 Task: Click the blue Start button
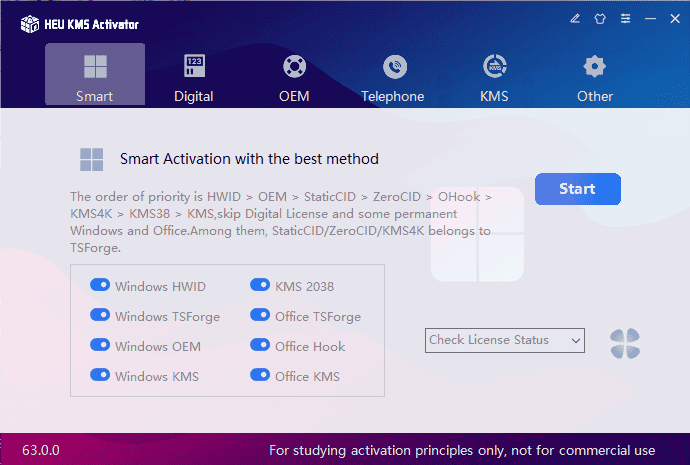click(x=578, y=189)
